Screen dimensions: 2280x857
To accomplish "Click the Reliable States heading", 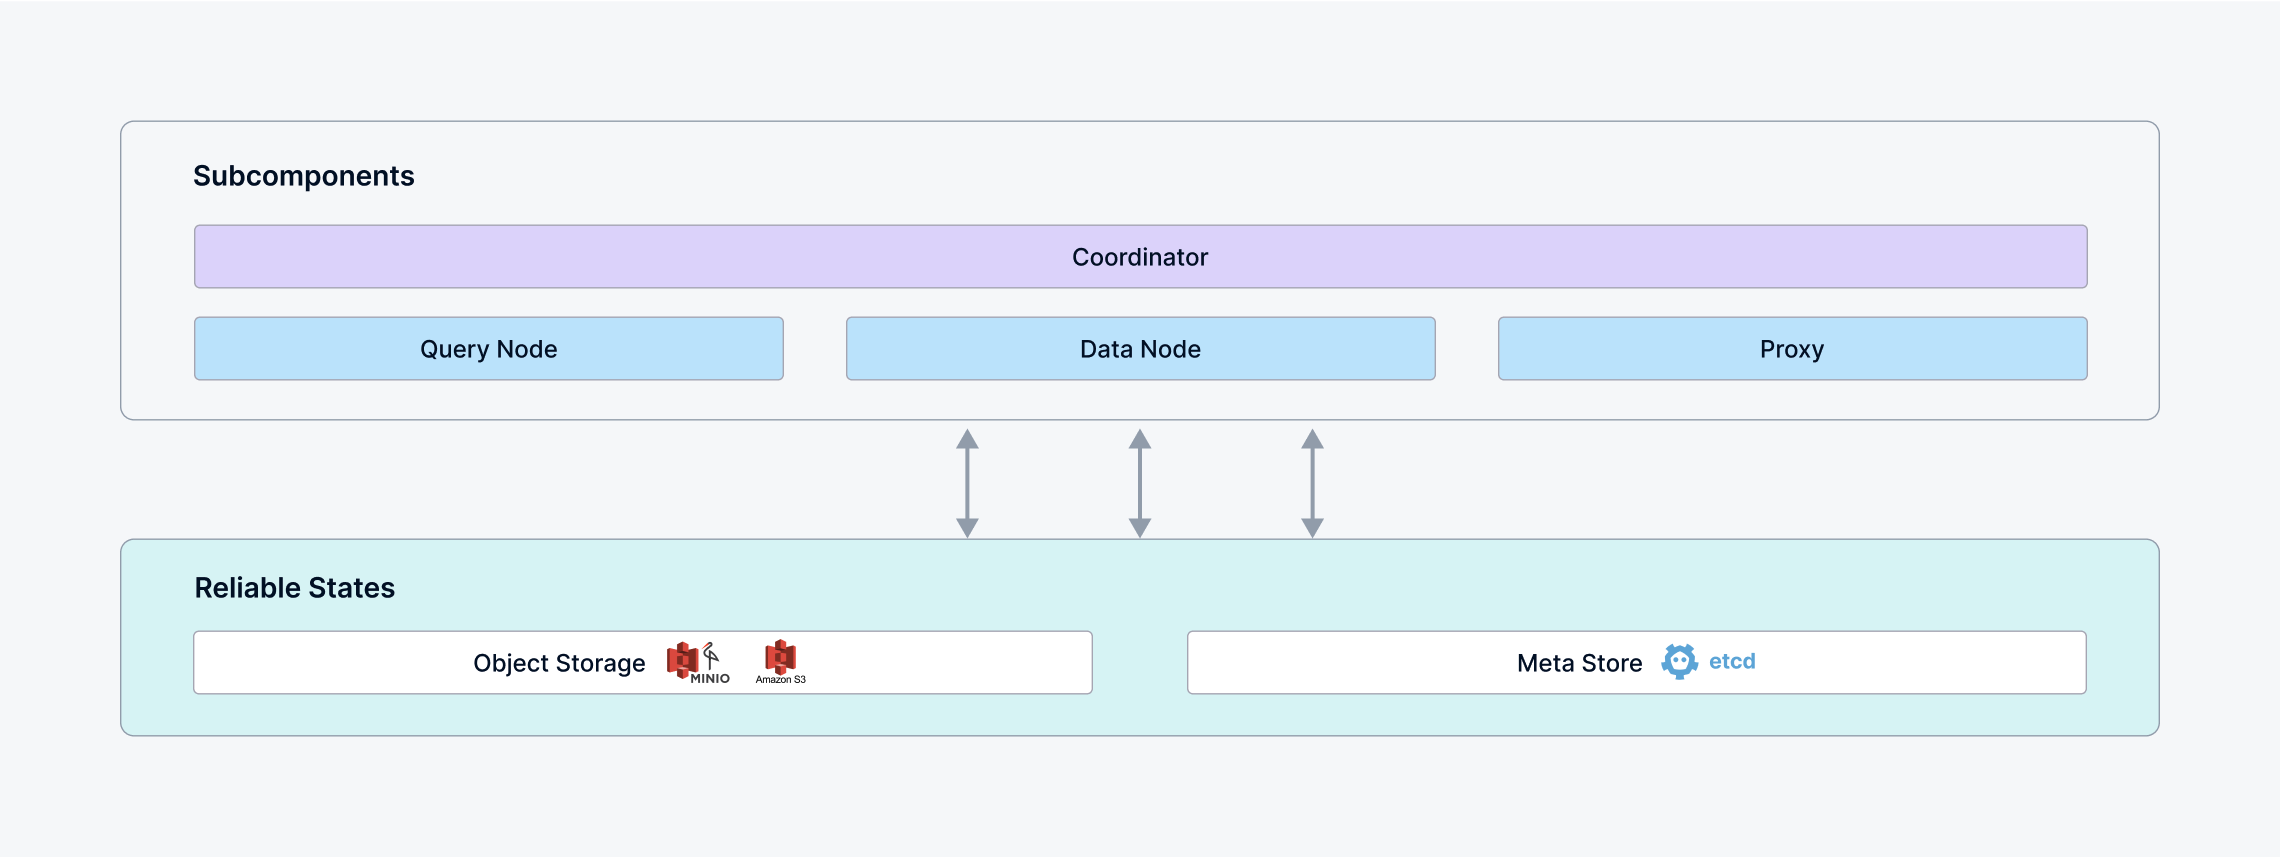I will point(295,588).
